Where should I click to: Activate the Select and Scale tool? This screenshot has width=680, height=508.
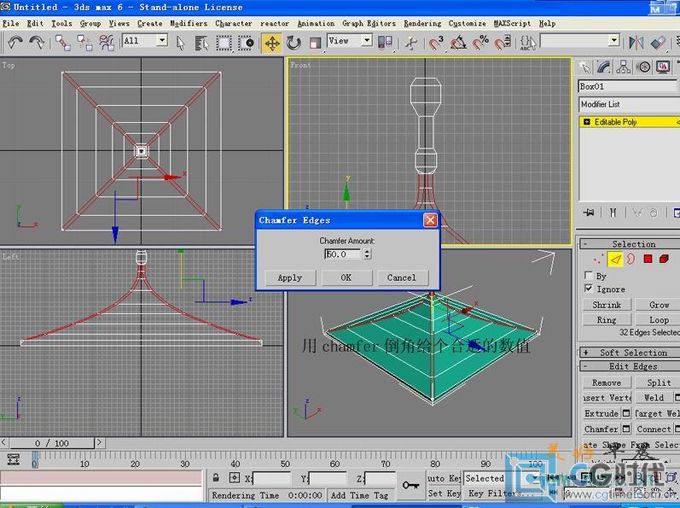(x=315, y=43)
